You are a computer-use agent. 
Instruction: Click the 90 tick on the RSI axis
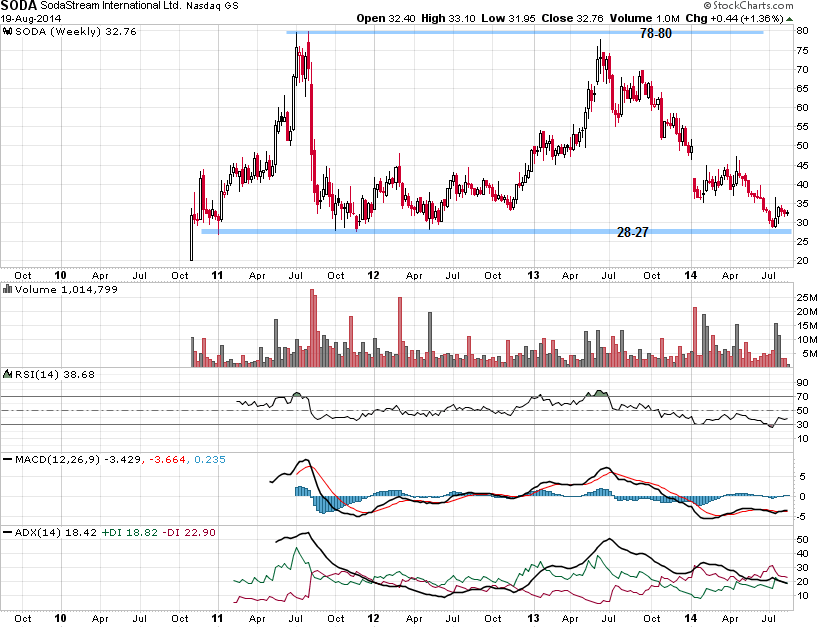pyautogui.click(x=802, y=383)
